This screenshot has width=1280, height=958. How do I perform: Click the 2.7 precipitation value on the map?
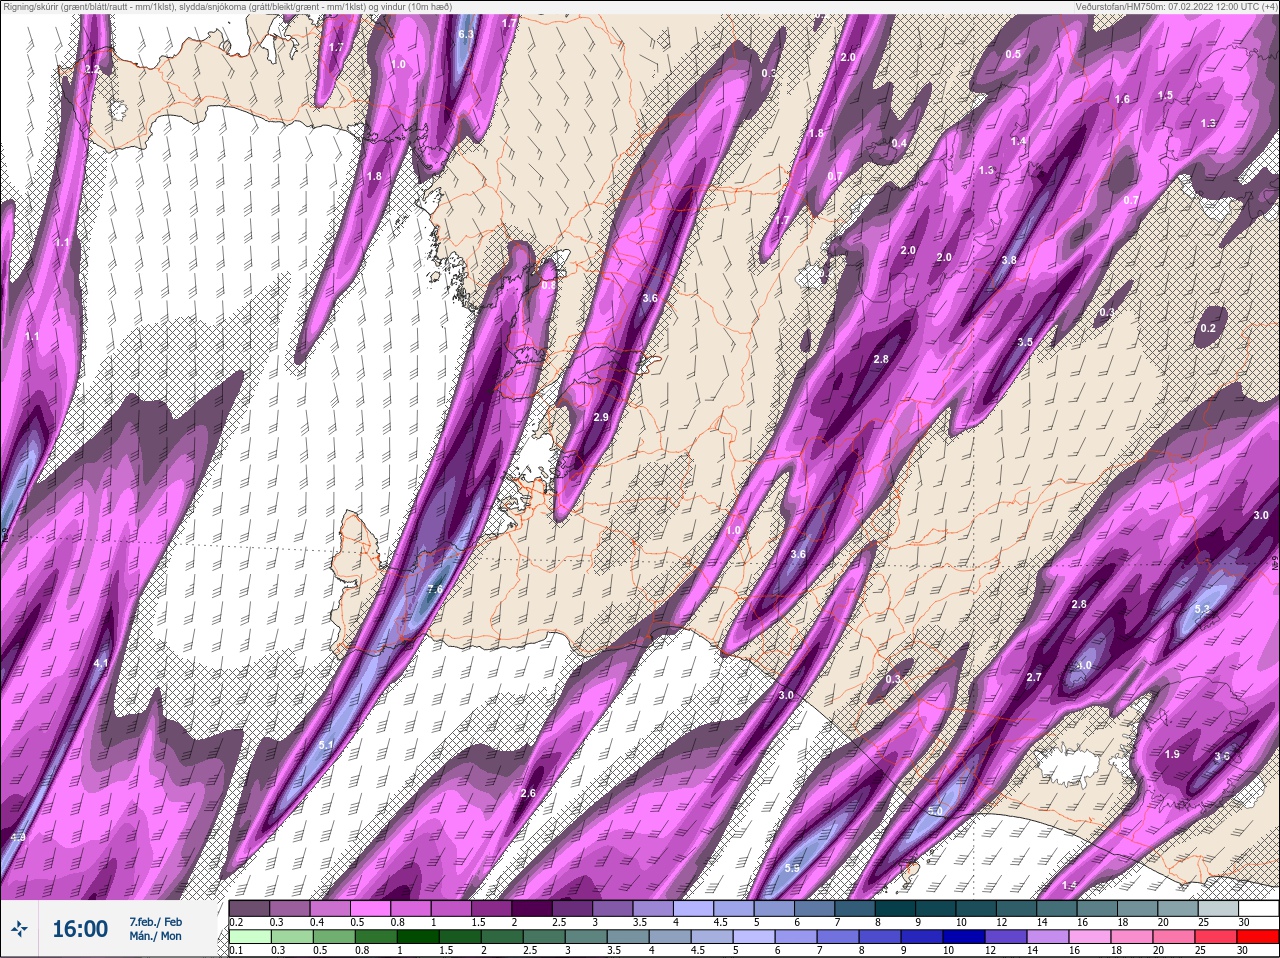1034,677
